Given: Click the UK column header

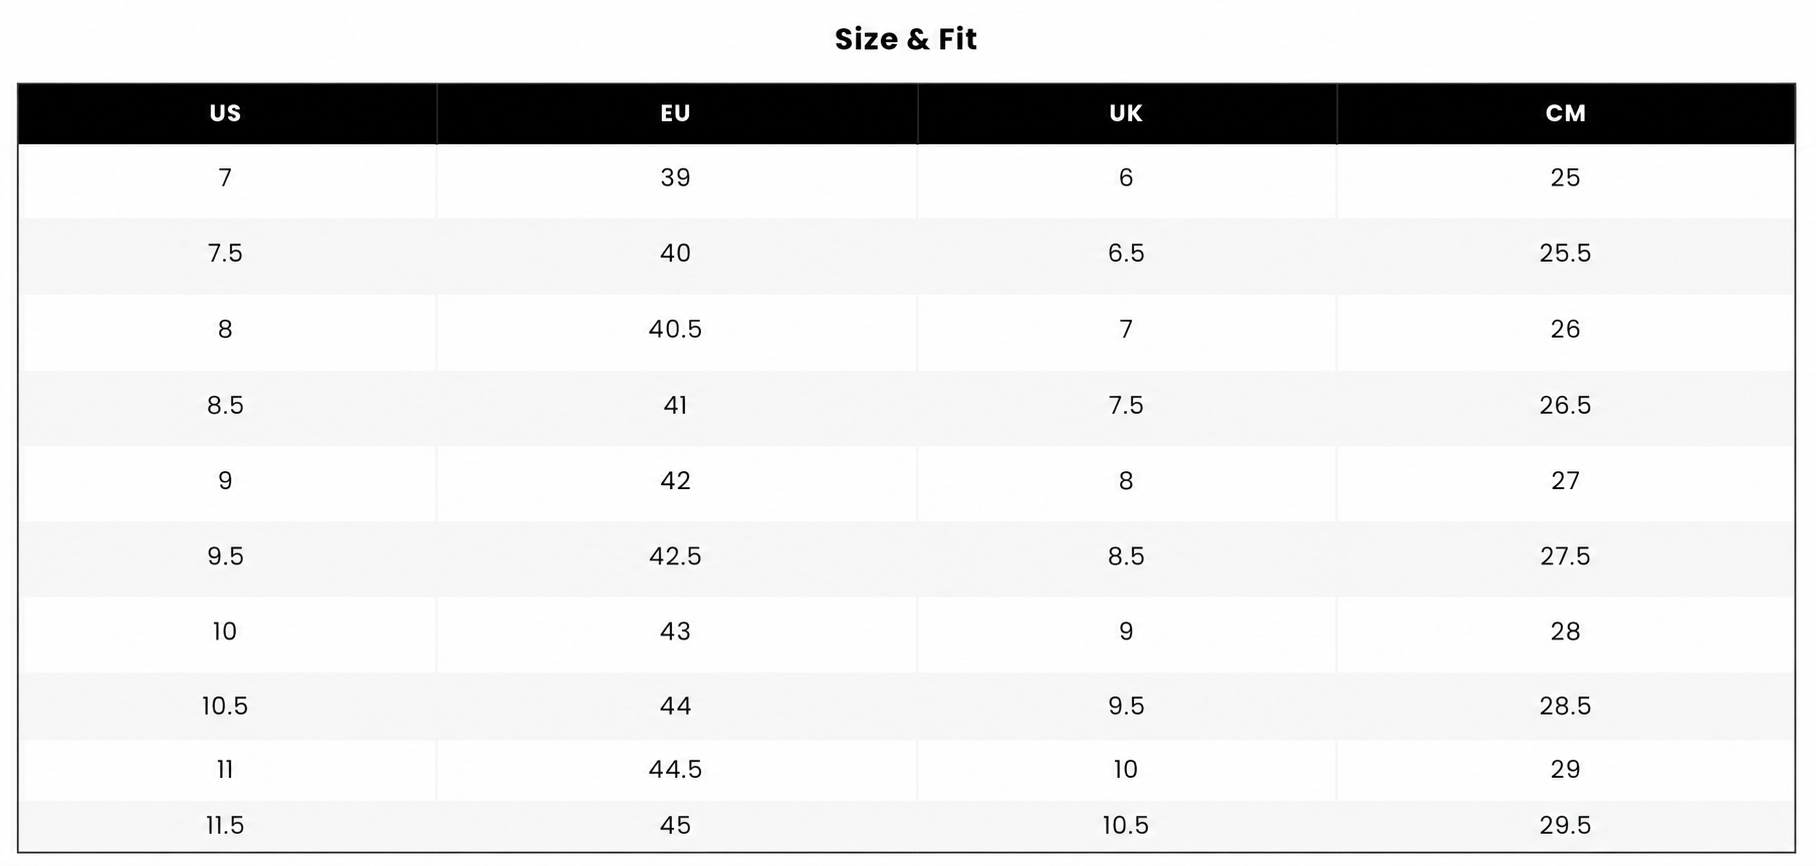Looking at the screenshot, I should pyautogui.click(x=1127, y=113).
